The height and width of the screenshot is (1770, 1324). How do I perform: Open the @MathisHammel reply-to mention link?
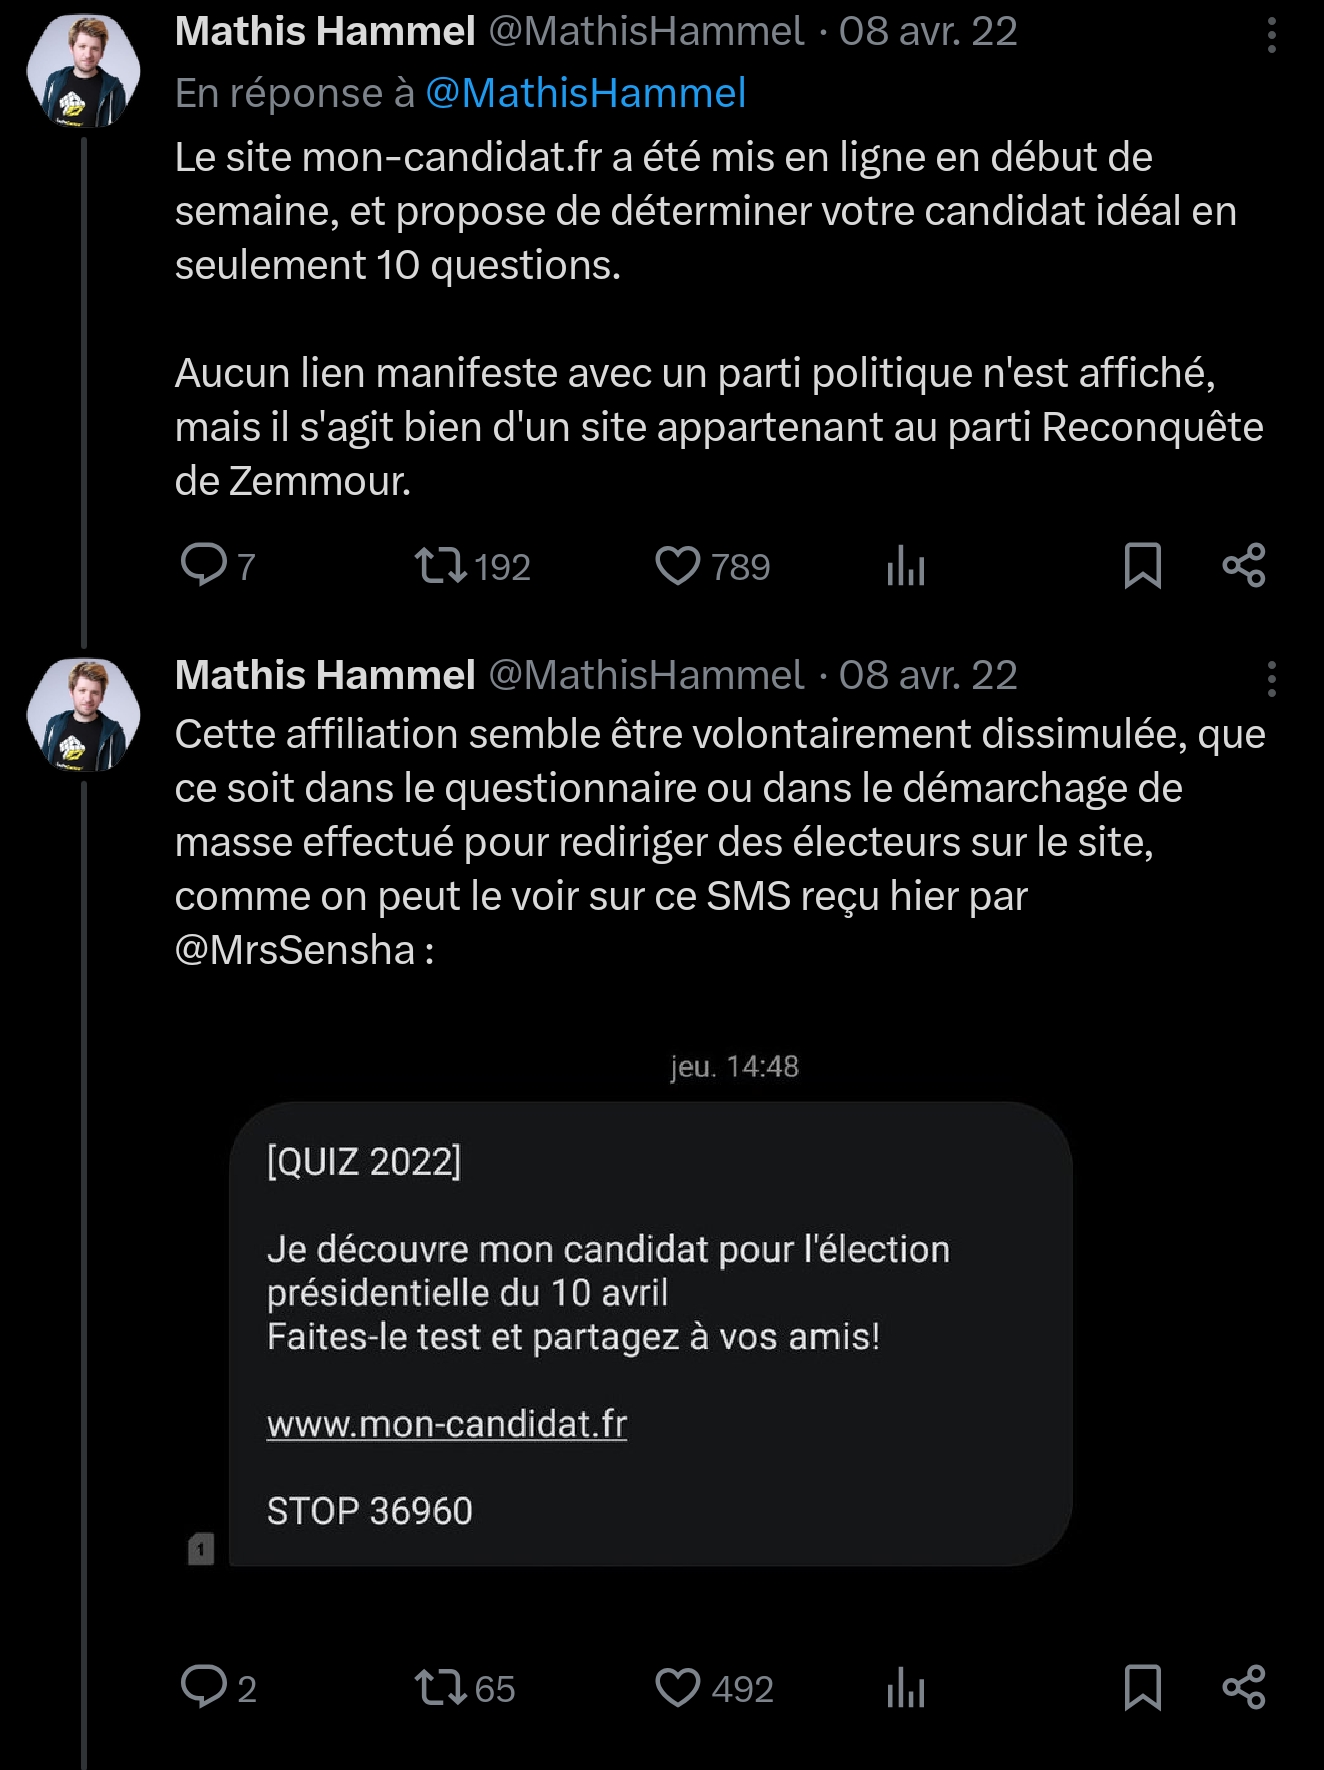(585, 93)
